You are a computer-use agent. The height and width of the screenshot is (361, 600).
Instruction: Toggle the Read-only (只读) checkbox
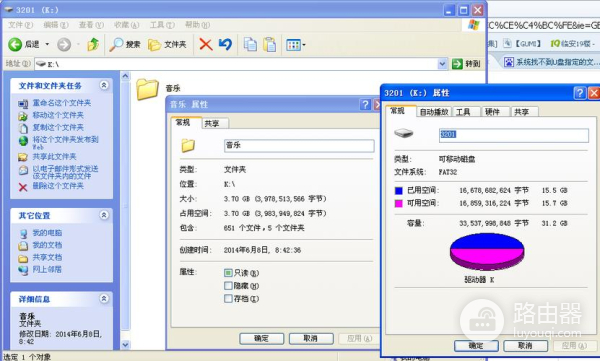(x=228, y=273)
